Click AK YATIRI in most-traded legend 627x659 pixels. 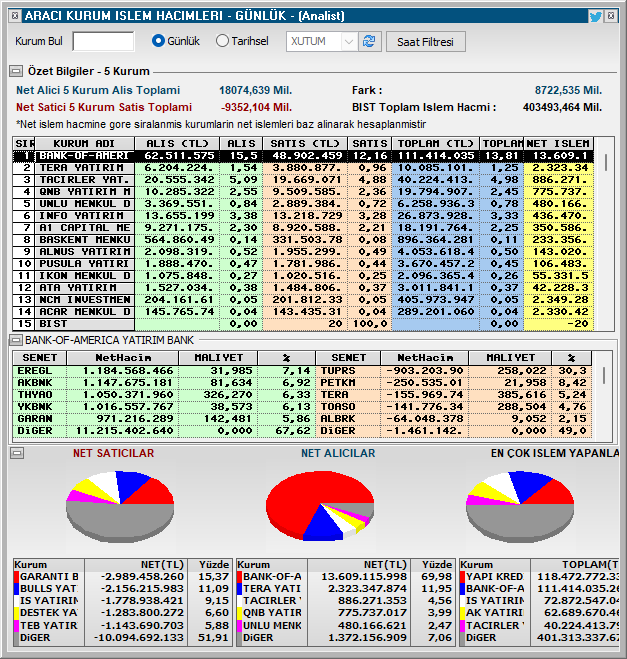click(494, 613)
